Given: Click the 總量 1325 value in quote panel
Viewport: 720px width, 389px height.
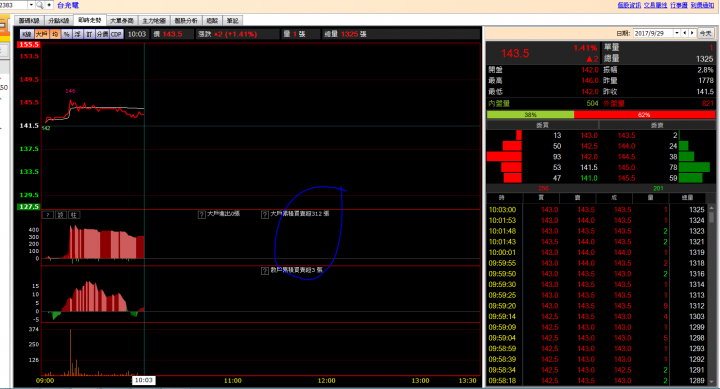Looking at the screenshot, I should [704, 59].
